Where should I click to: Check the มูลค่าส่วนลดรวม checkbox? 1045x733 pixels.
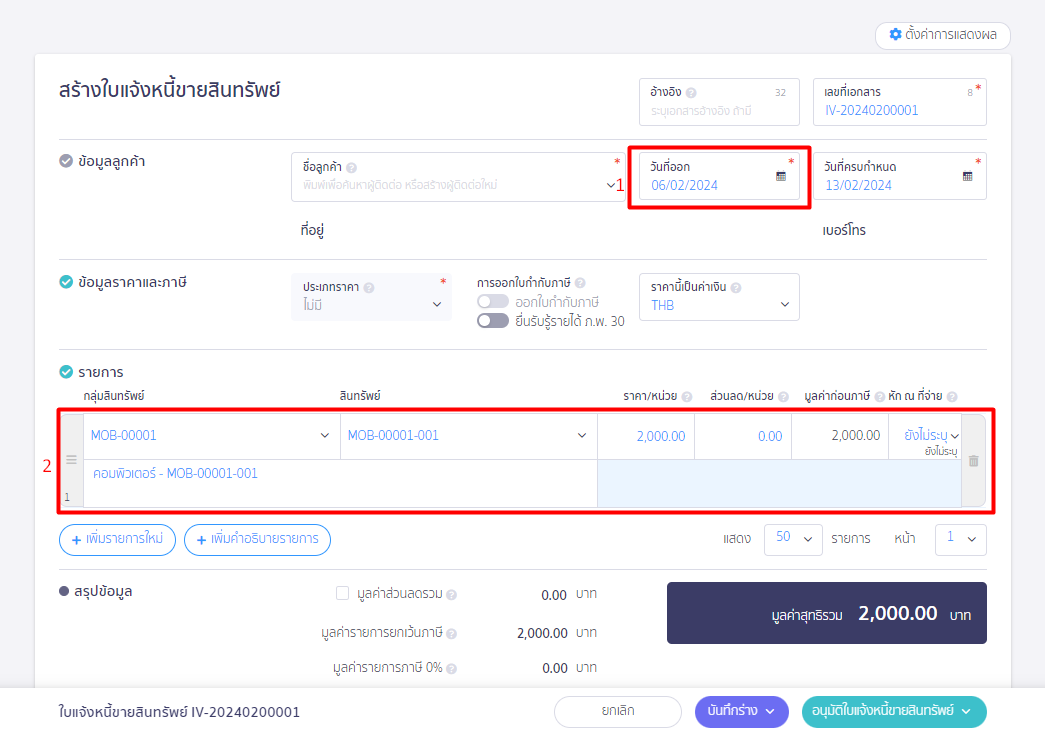click(x=343, y=593)
